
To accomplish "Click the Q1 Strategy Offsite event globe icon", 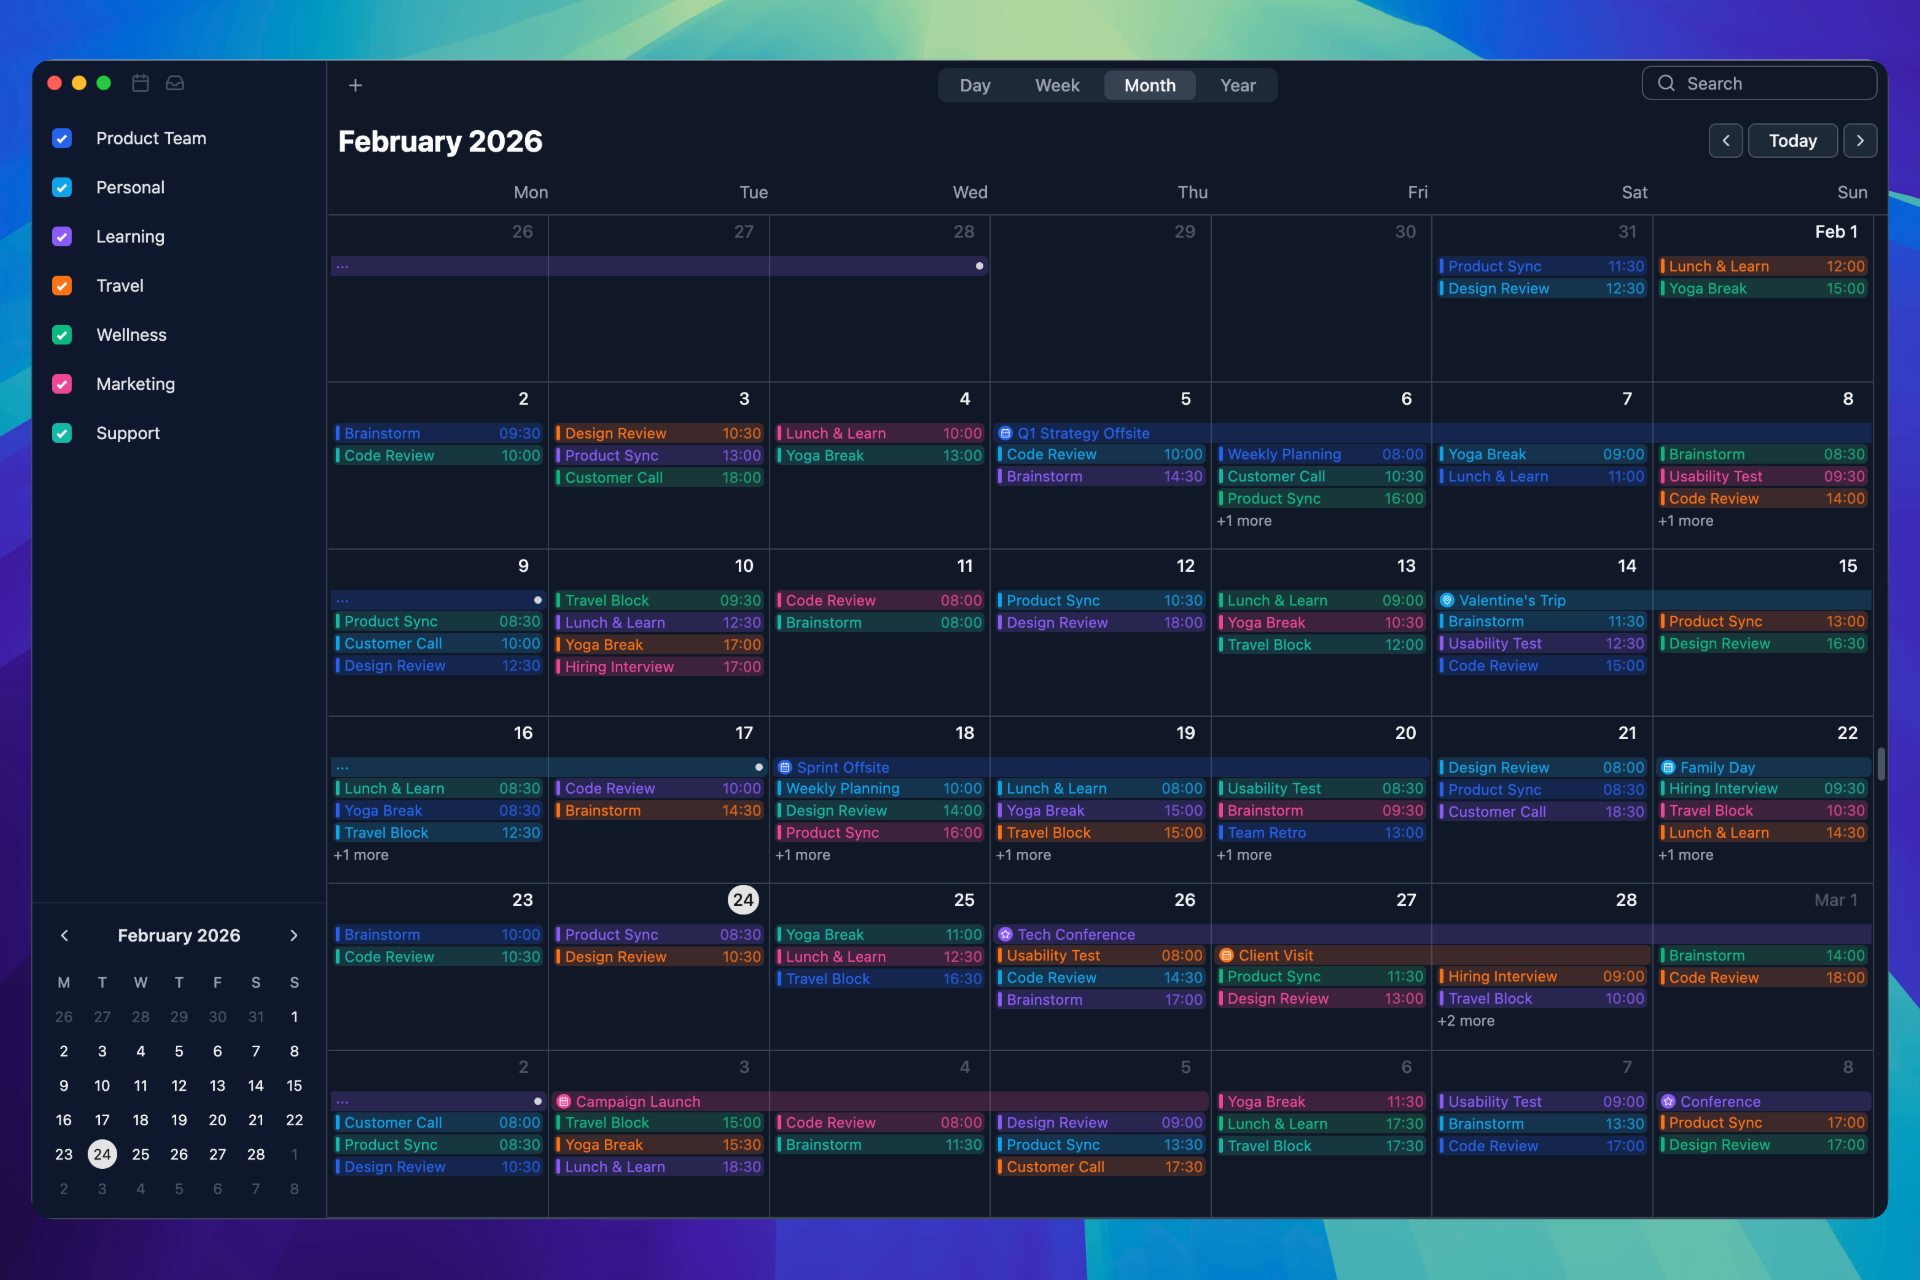I will tap(1006, 433).
